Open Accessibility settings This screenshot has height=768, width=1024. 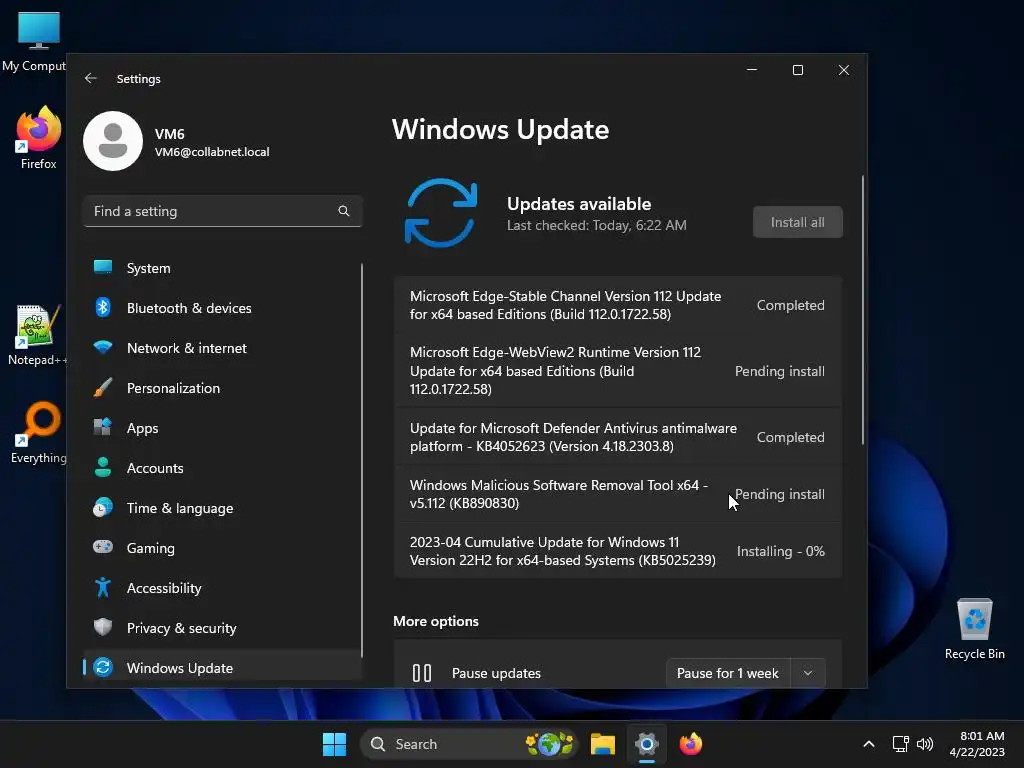click(x=222, y=587)
